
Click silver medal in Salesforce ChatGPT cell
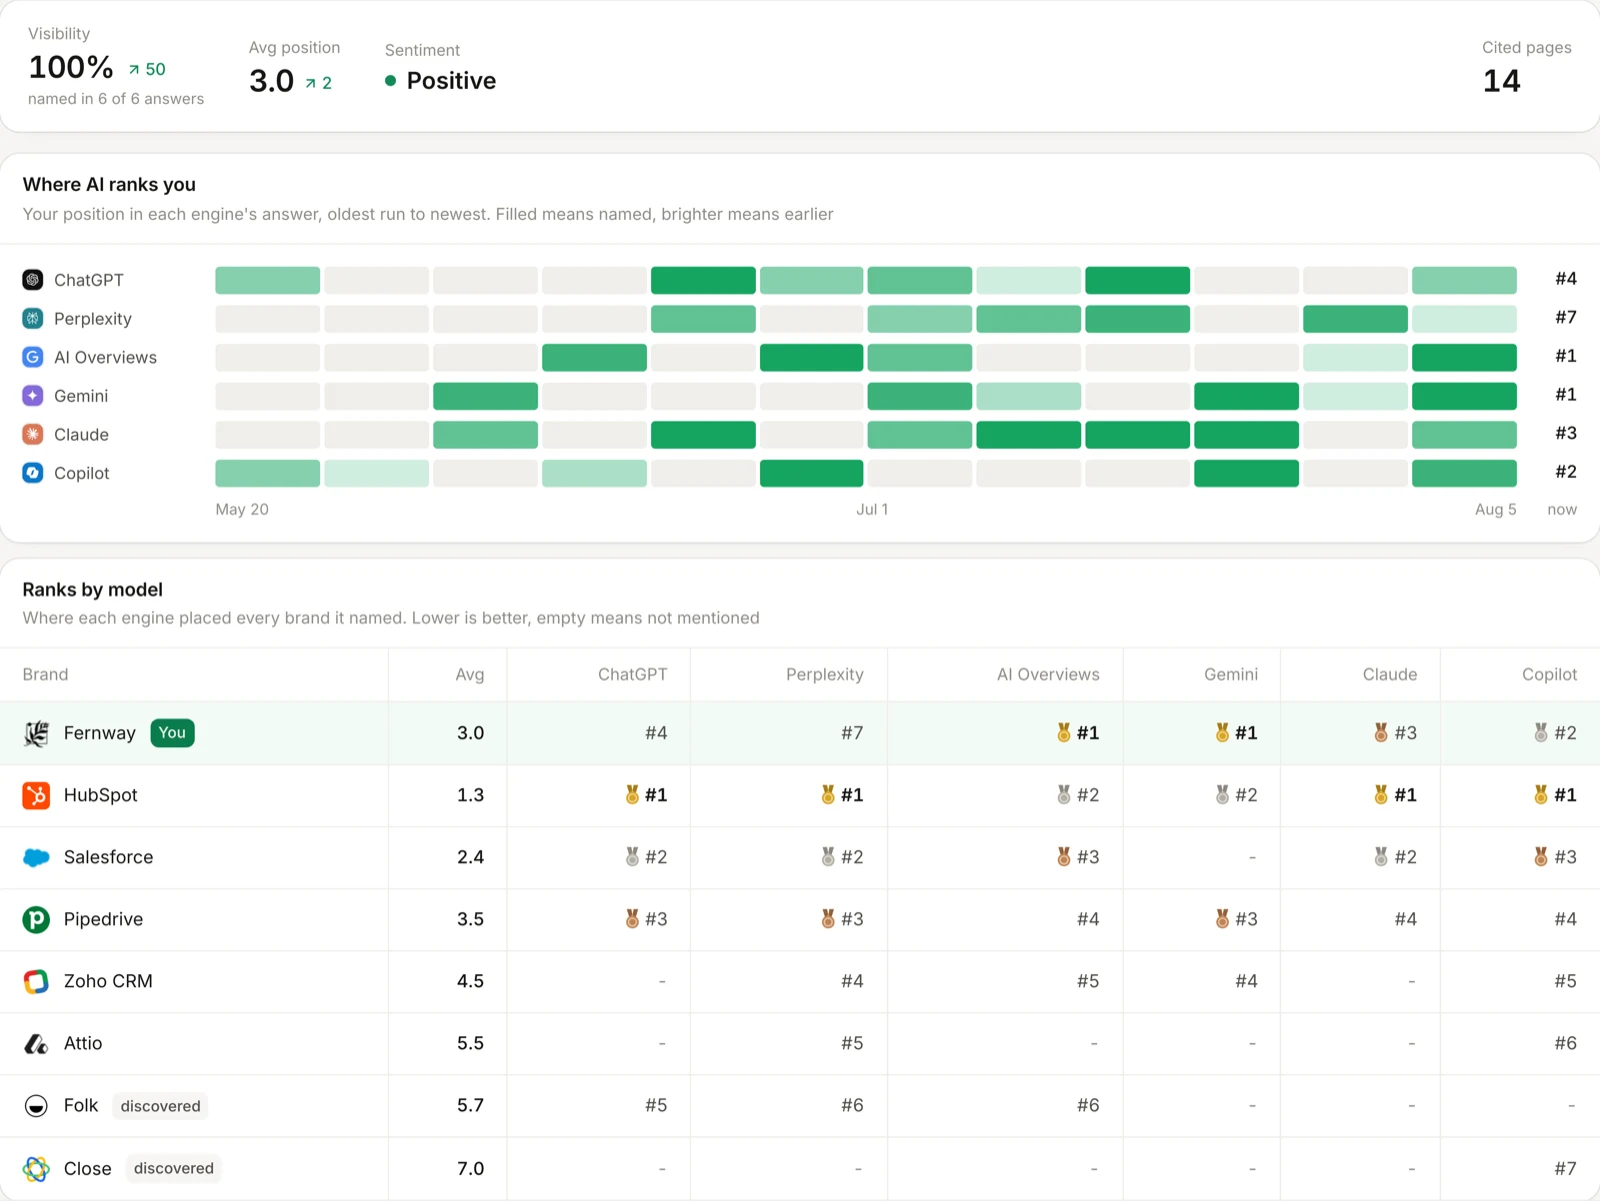632,857
